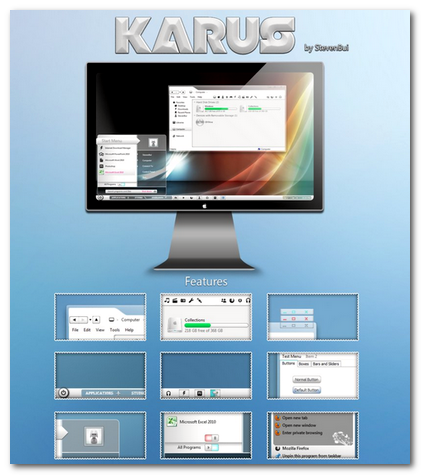Click the user avatar picture in the start menu preview
The width and height of the screenshot is (421, 475).
tap(93, 436)
